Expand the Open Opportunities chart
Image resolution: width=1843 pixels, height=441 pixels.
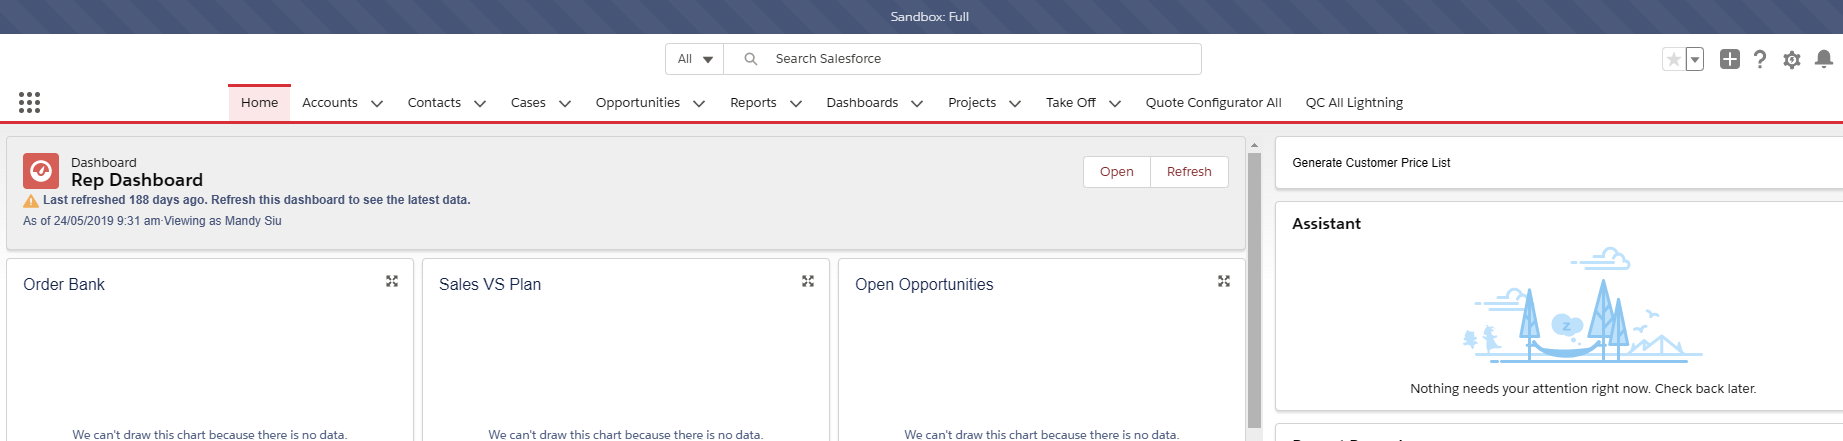(1224, 282)
